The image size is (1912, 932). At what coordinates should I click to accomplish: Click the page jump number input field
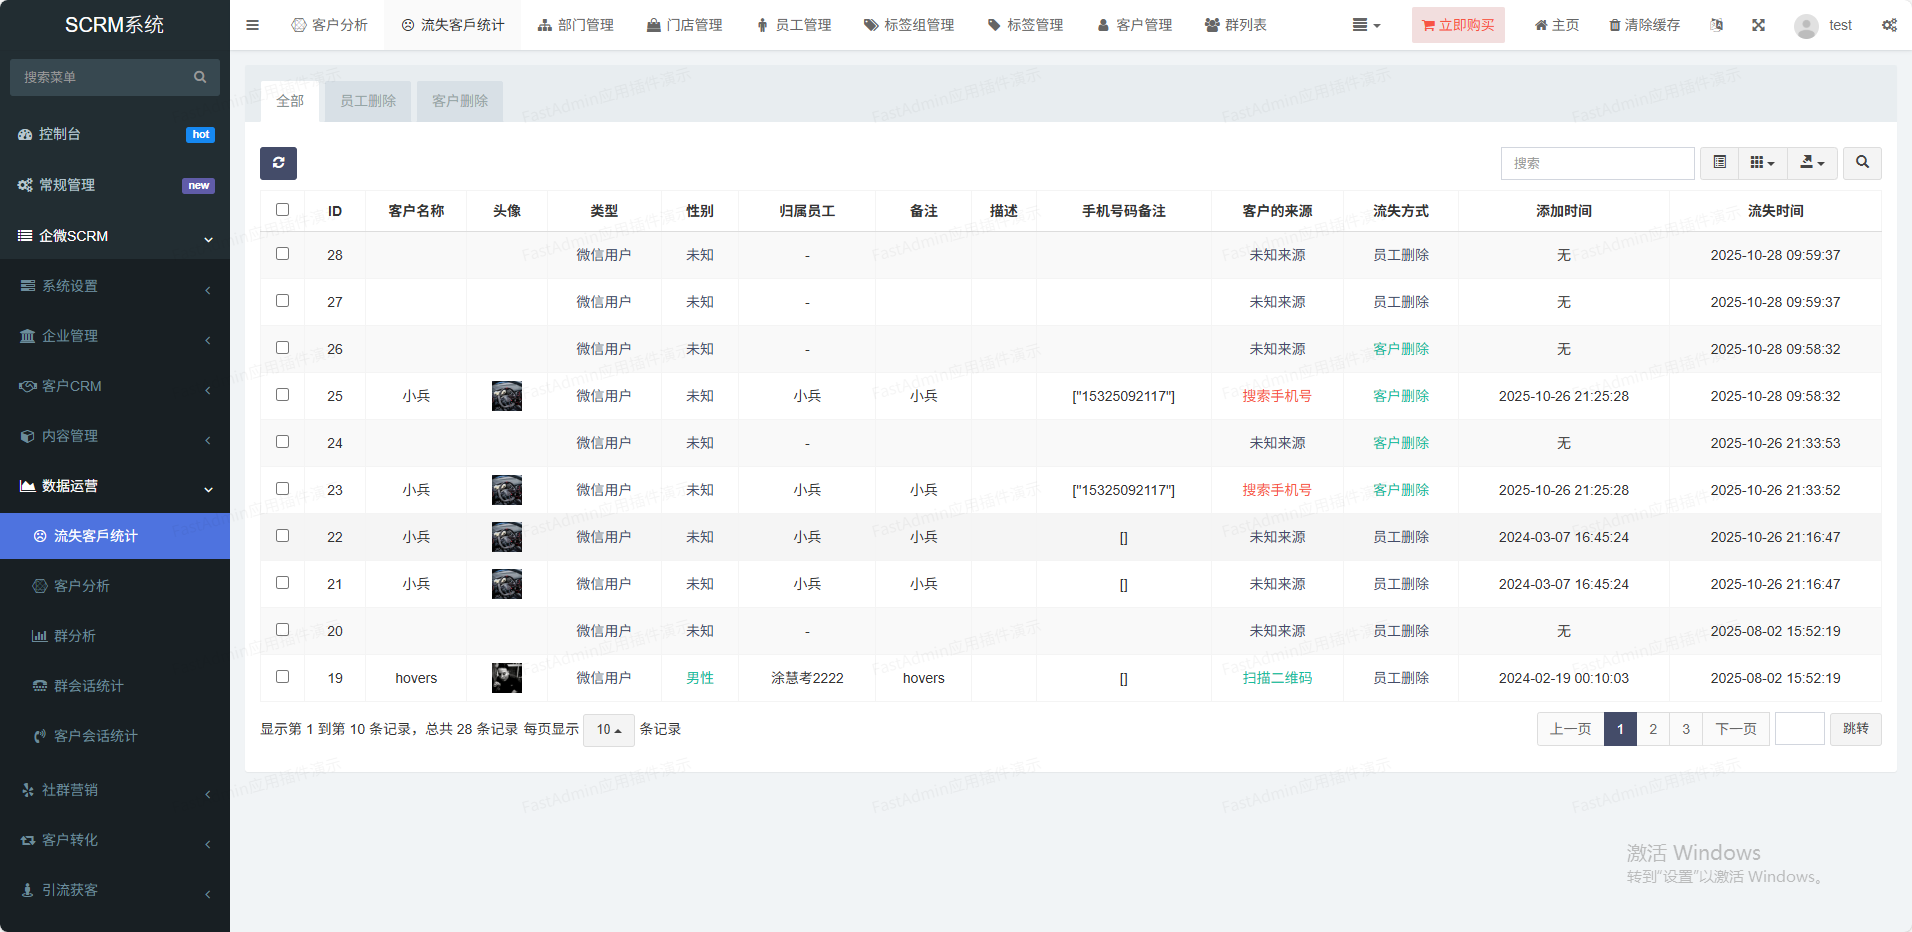pos(1799,729)
